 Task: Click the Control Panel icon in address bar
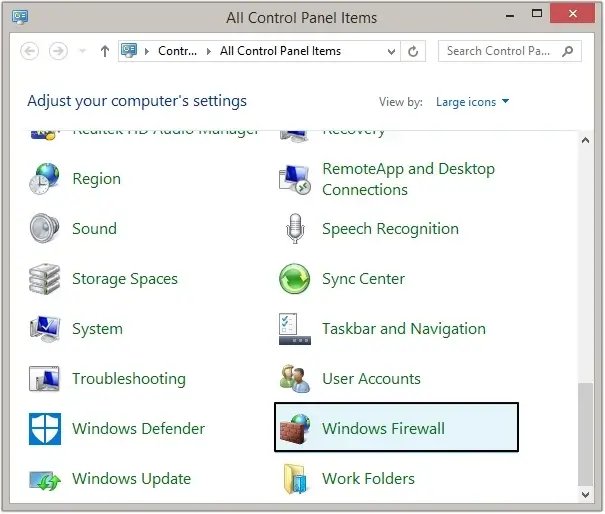click(x=129, y=51)
